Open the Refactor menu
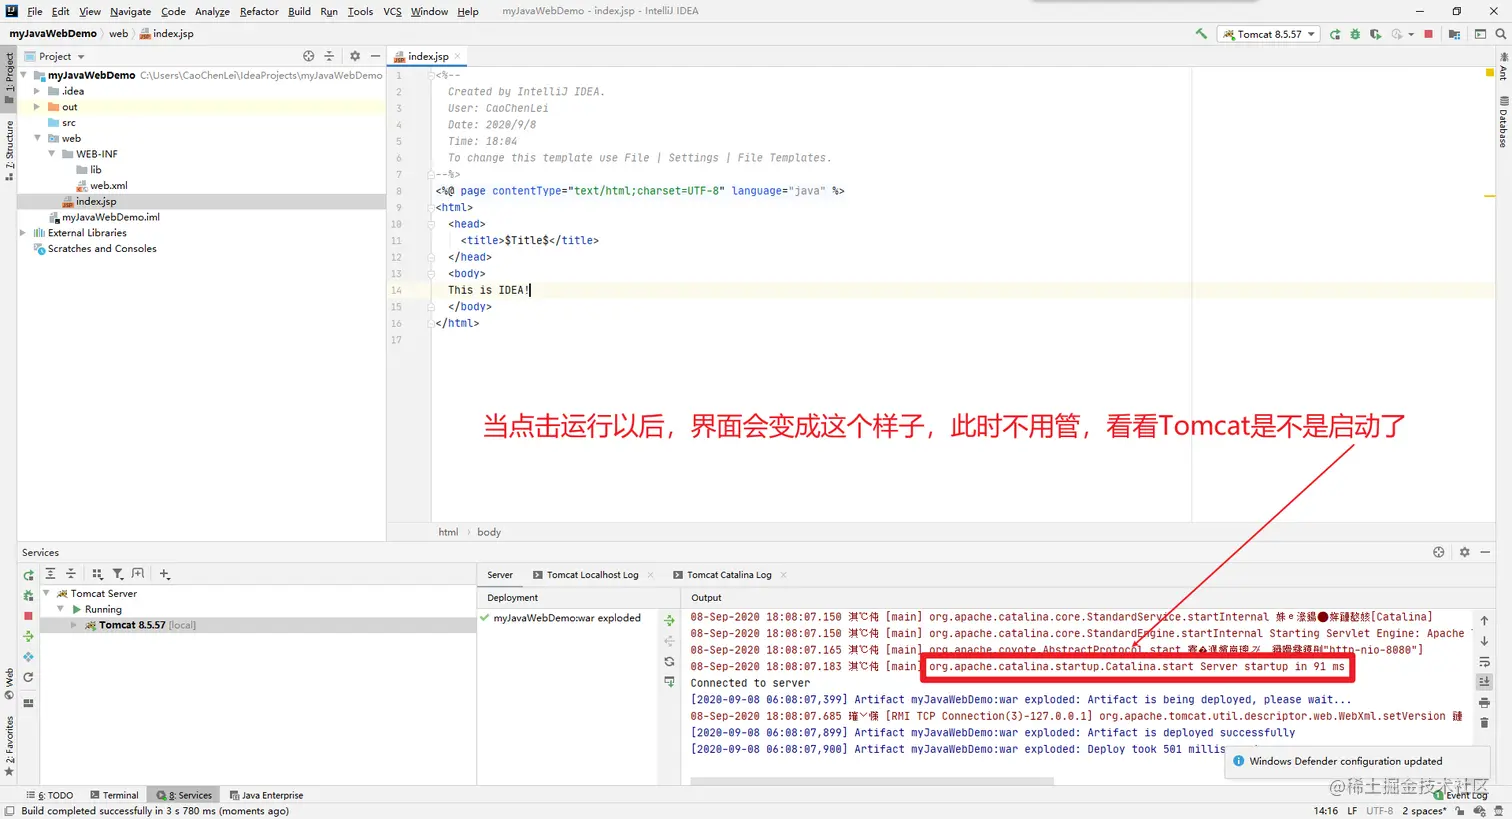 (x=259, y=11)
